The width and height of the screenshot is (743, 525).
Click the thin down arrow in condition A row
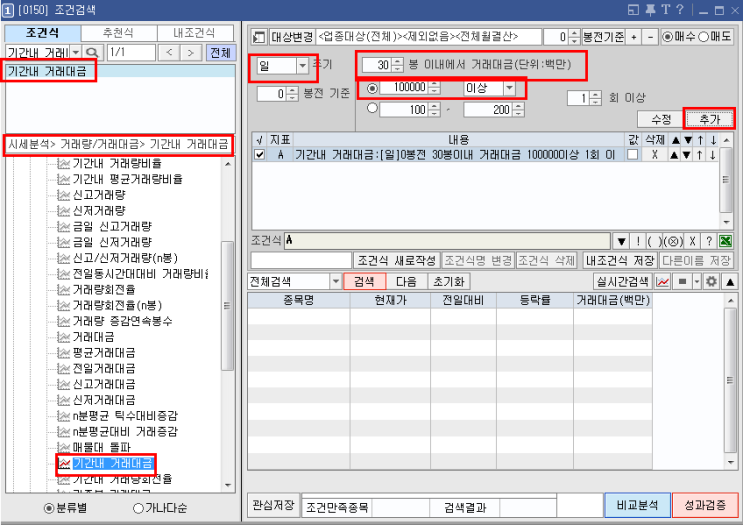713,154
